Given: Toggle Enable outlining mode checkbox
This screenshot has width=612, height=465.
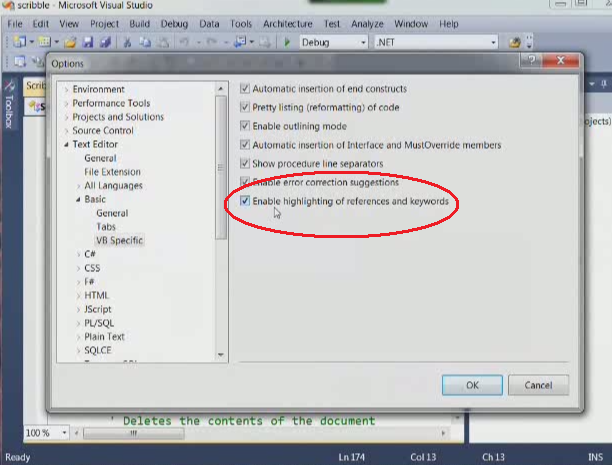Looking at the screenshot, I should click(x=245, y=126).
